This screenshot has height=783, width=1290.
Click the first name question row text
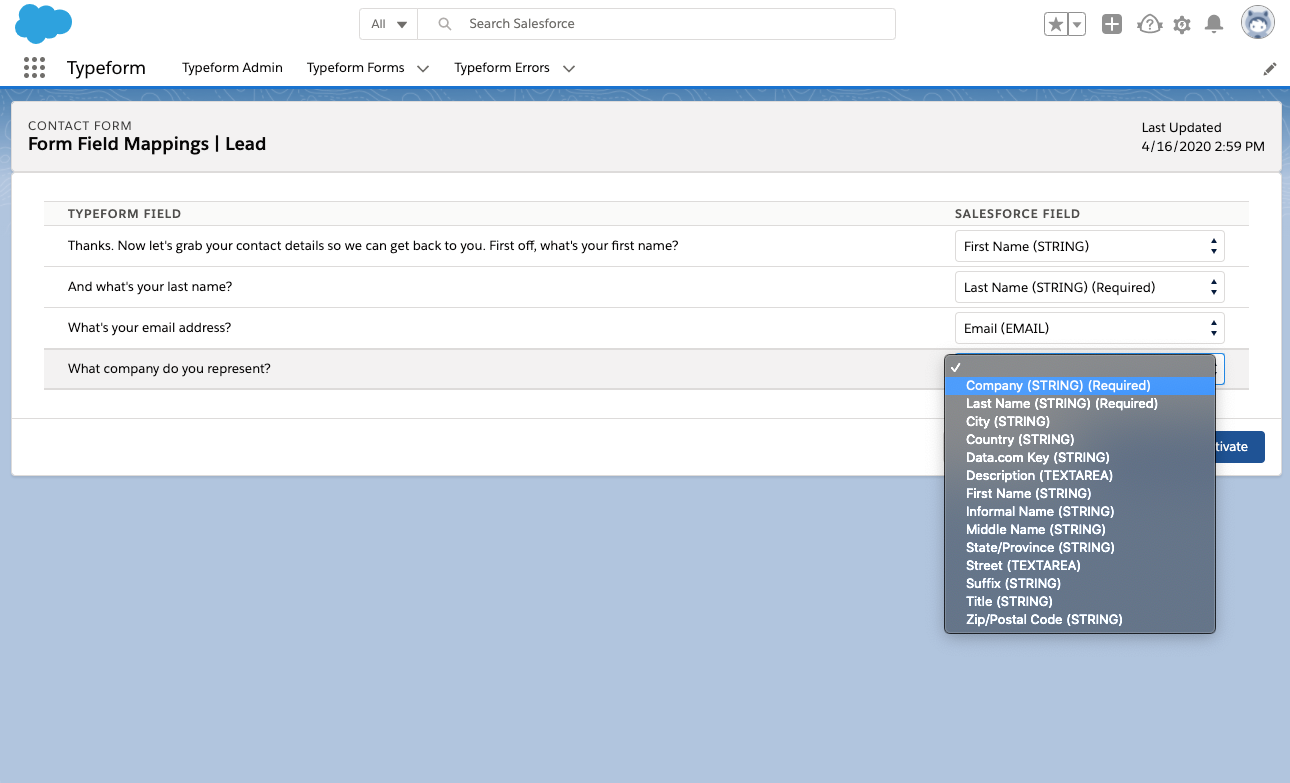click(373, 246)
